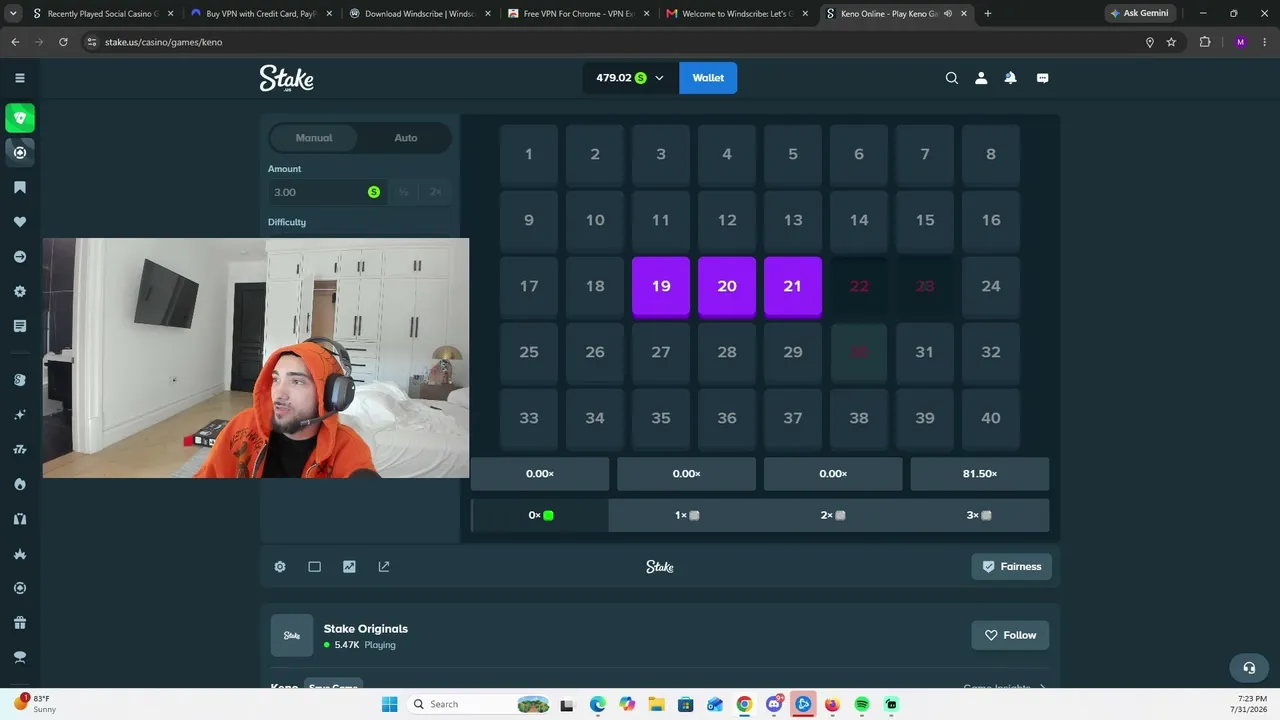Image resolution: width=1280 pixels, height=720 pixels.
Task: Open favourites heart icon in sidebar
Action: click(20, 222)
